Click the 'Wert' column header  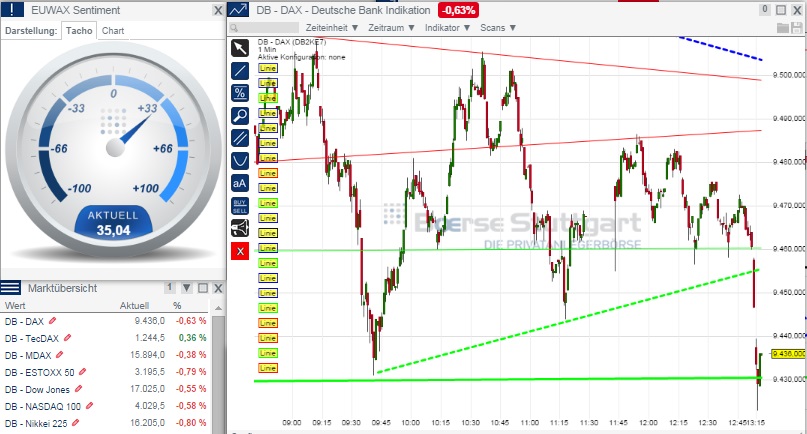[x=15, y=305]
